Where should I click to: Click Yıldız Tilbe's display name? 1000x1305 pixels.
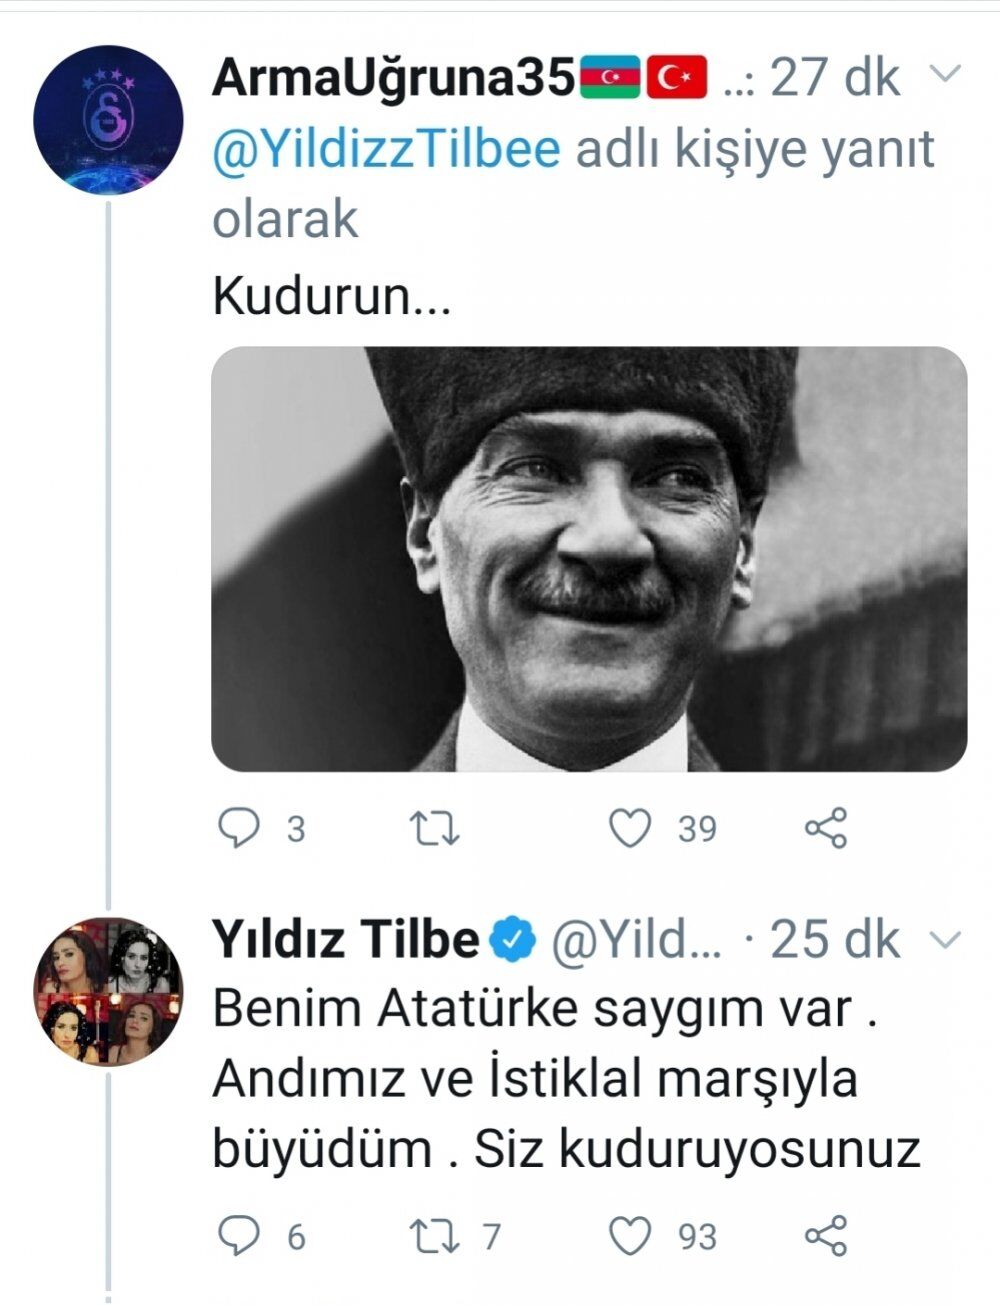[x=345, y=939]
